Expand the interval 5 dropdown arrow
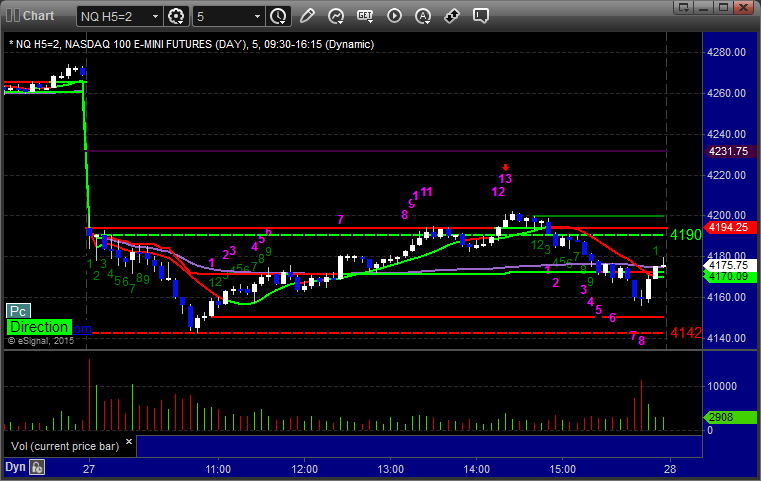This screenshot has height=481, width=761. (x=258, y=17)
